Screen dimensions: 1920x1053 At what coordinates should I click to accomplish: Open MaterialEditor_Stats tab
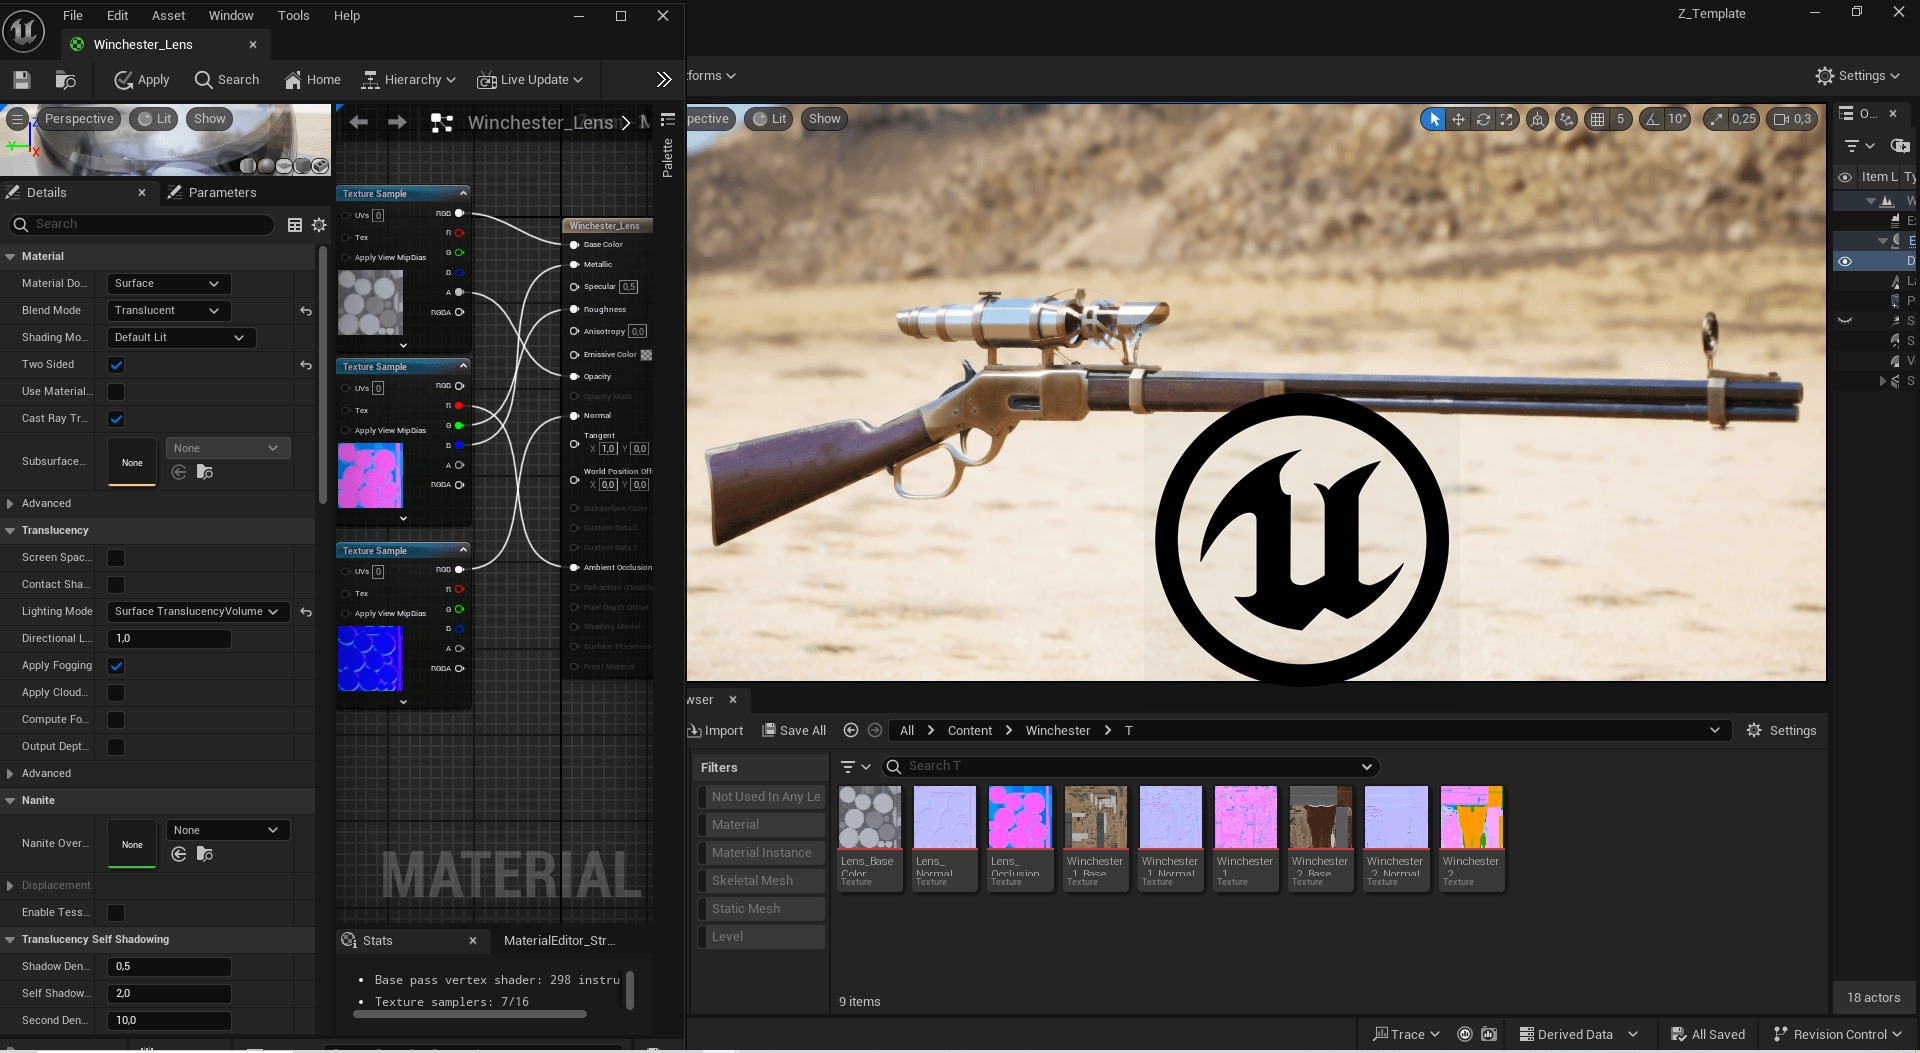coord(559,941)
